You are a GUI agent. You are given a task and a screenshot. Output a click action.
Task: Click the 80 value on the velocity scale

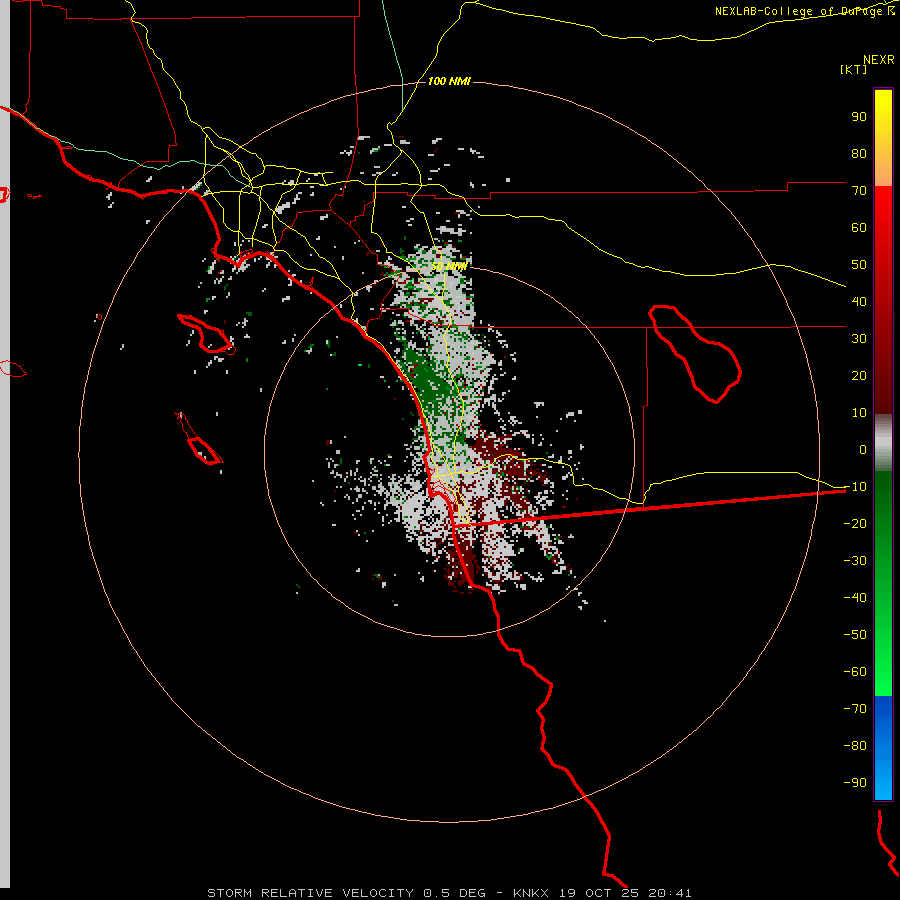coord(859,154)
